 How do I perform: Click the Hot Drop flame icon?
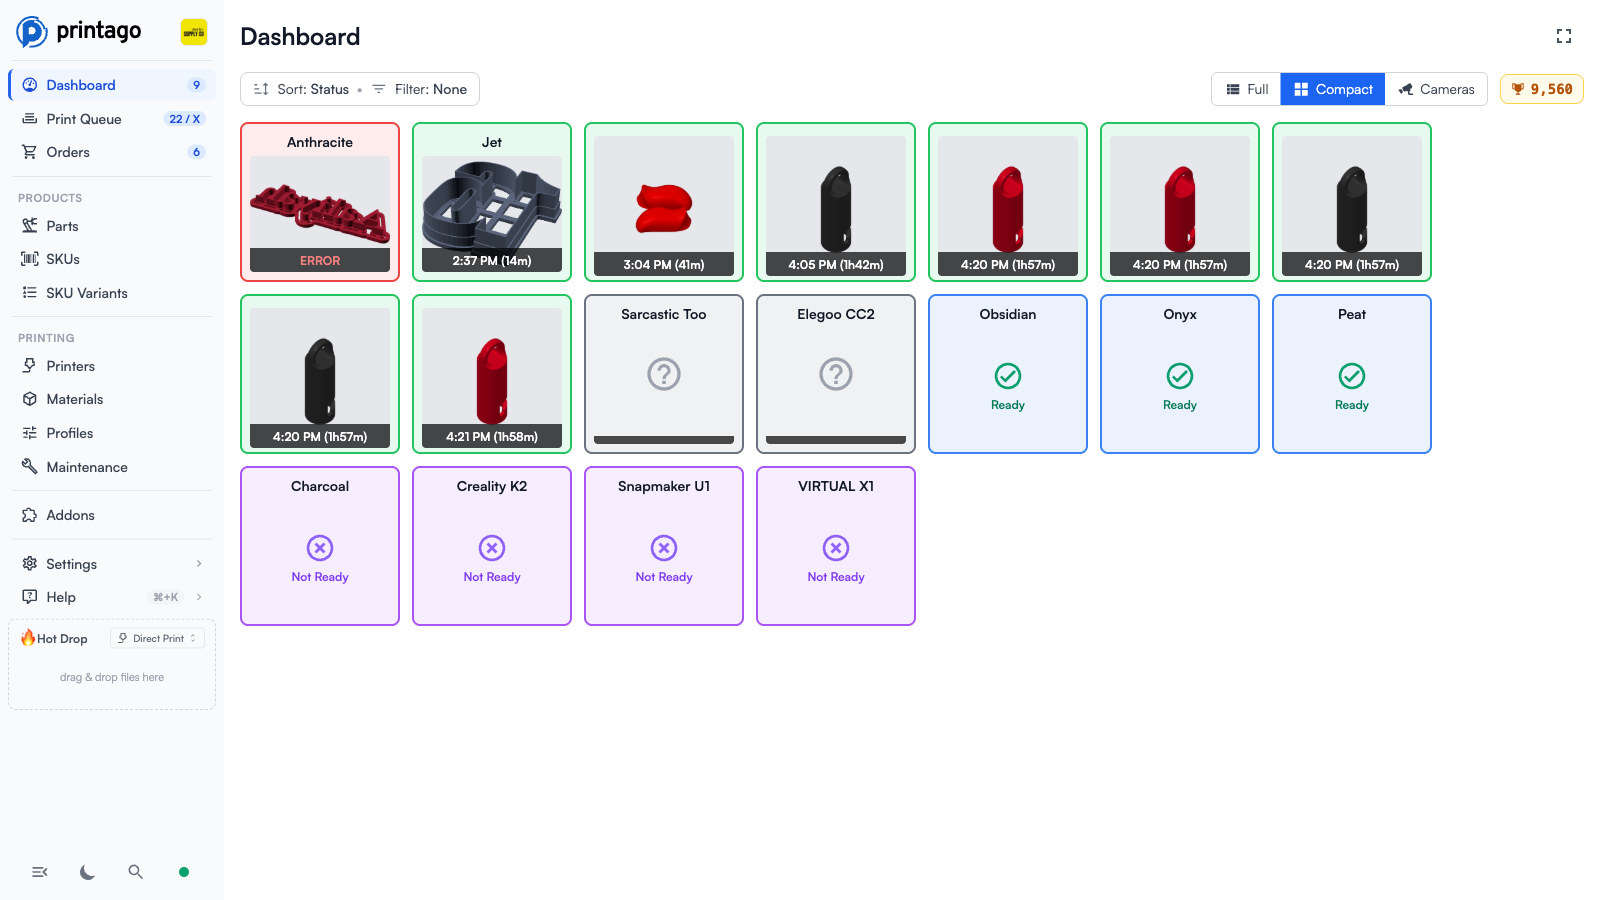point(28,638)
